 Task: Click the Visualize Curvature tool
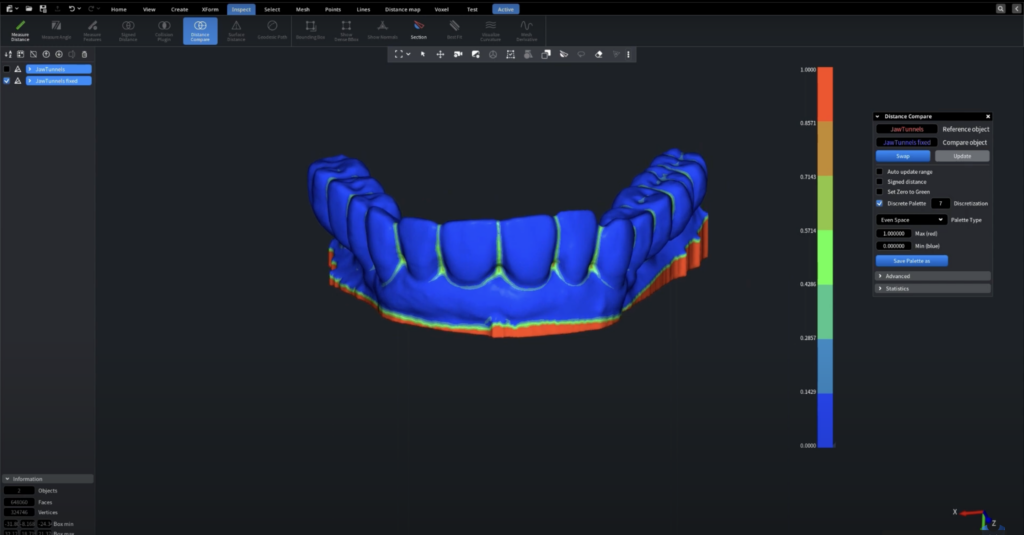(490, 29)
